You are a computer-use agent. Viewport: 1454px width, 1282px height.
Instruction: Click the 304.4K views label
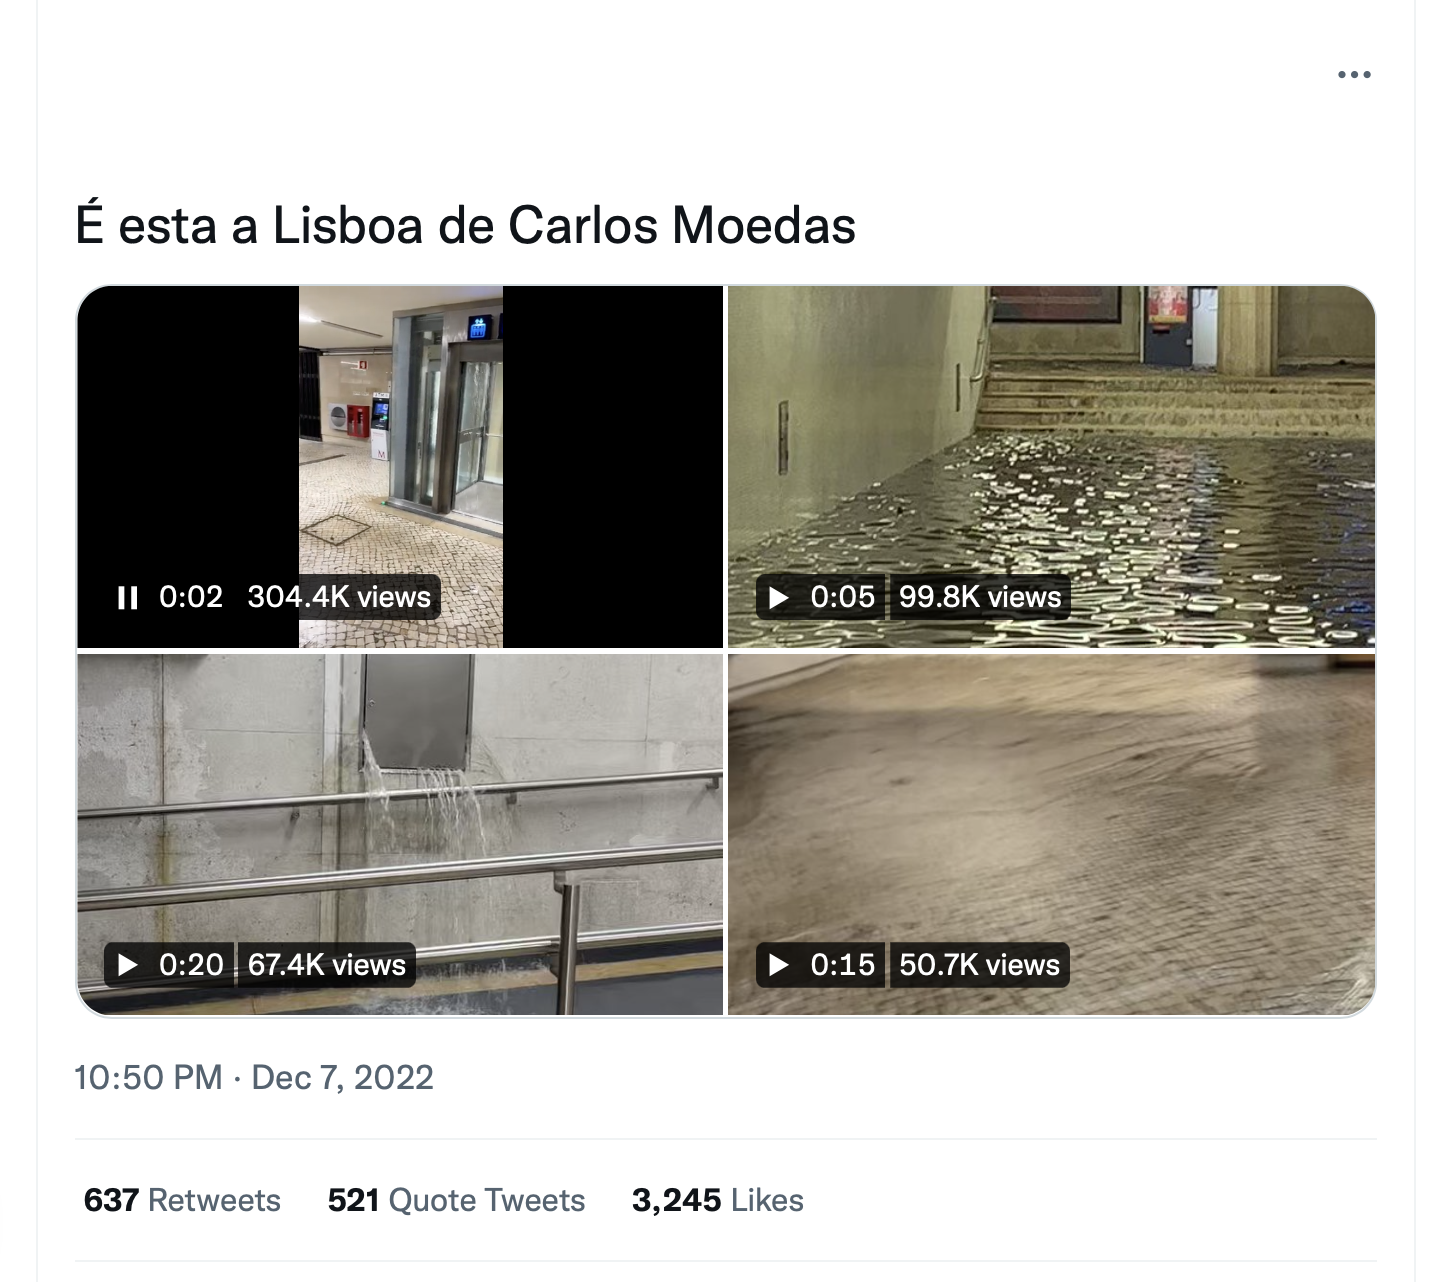pos(339,597)
